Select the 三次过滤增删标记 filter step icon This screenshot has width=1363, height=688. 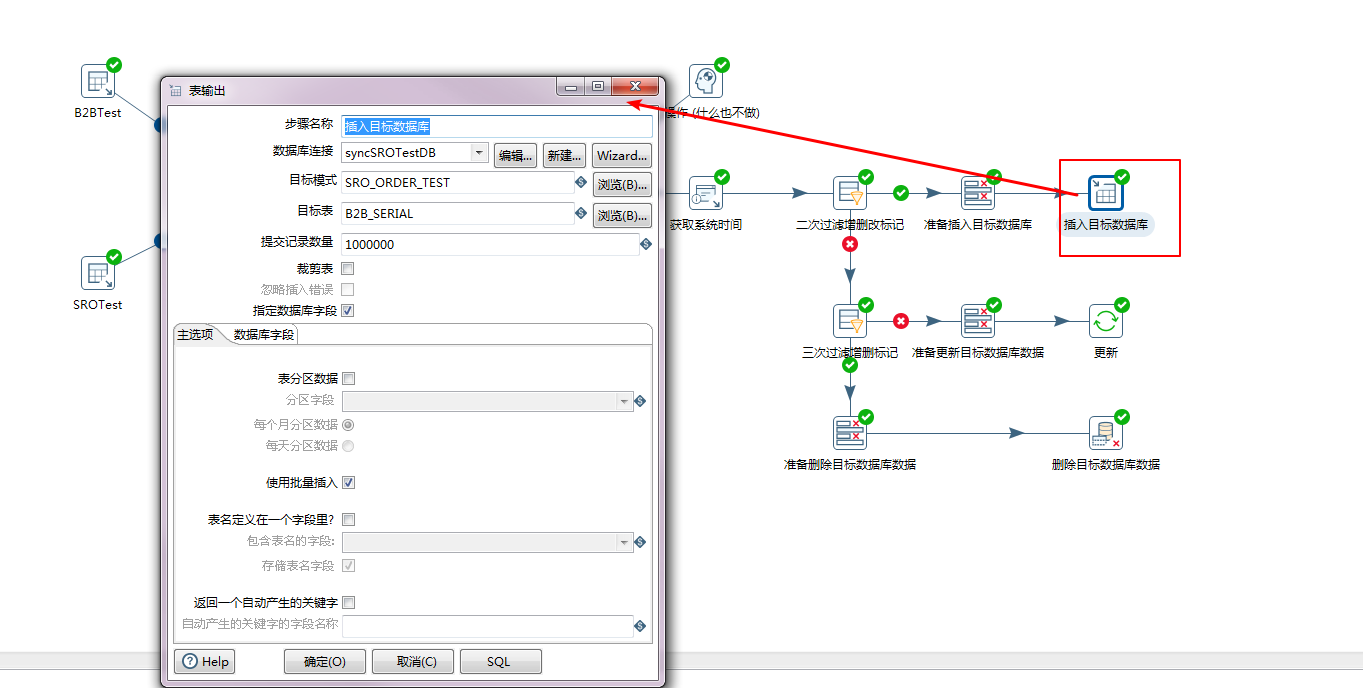click(850, 321)
